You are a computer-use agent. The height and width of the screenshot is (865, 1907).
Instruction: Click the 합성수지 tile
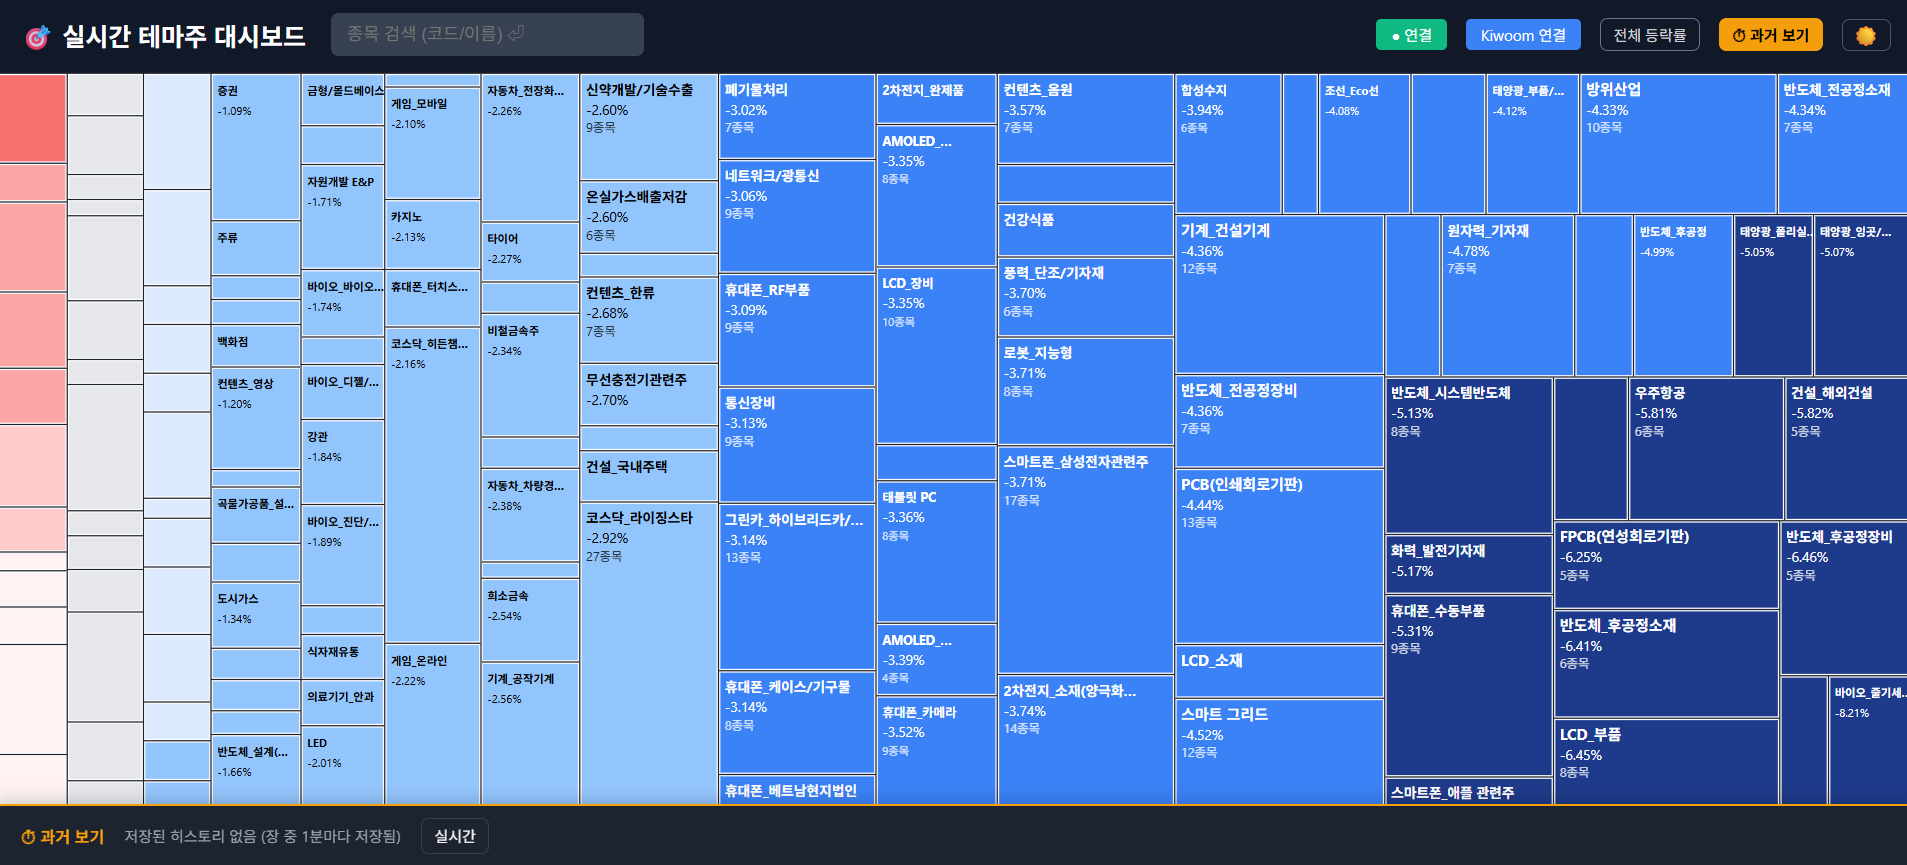click(1228, 144)
